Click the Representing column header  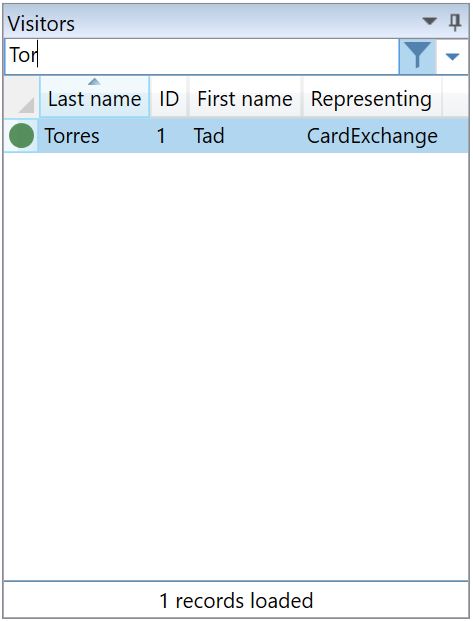[371, 97]
